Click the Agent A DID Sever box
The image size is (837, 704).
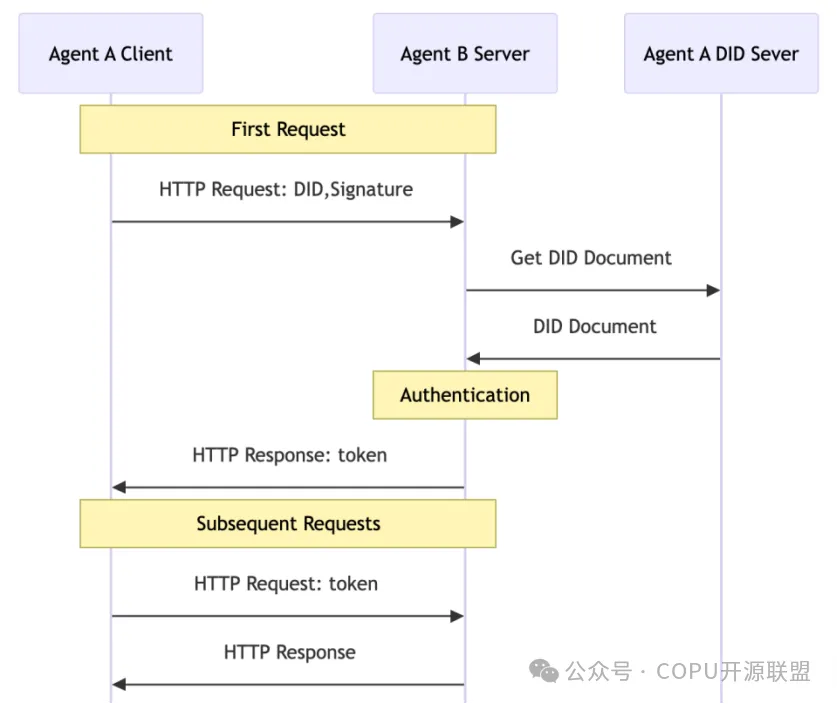point(721,54)
